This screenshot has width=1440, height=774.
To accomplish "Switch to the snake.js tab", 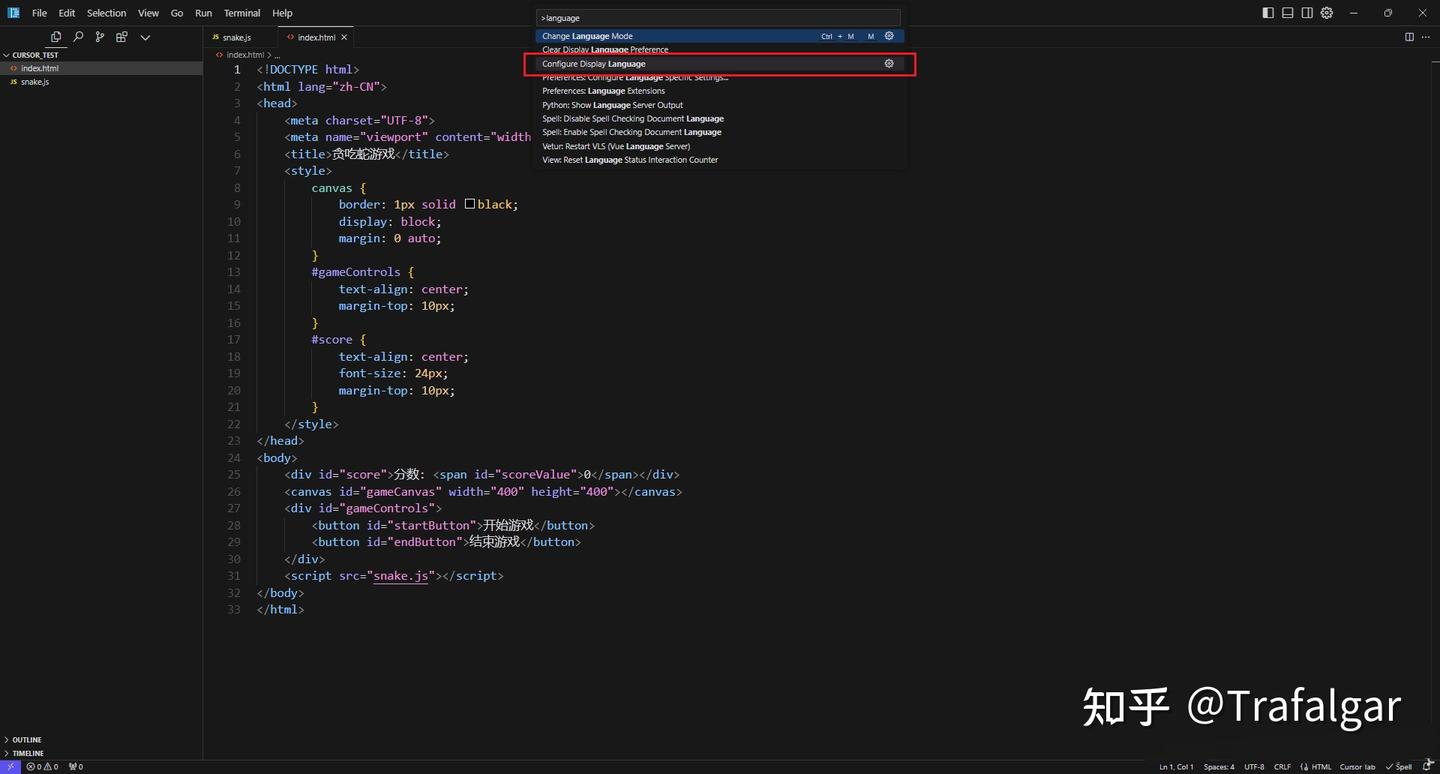I will point(236,37).
